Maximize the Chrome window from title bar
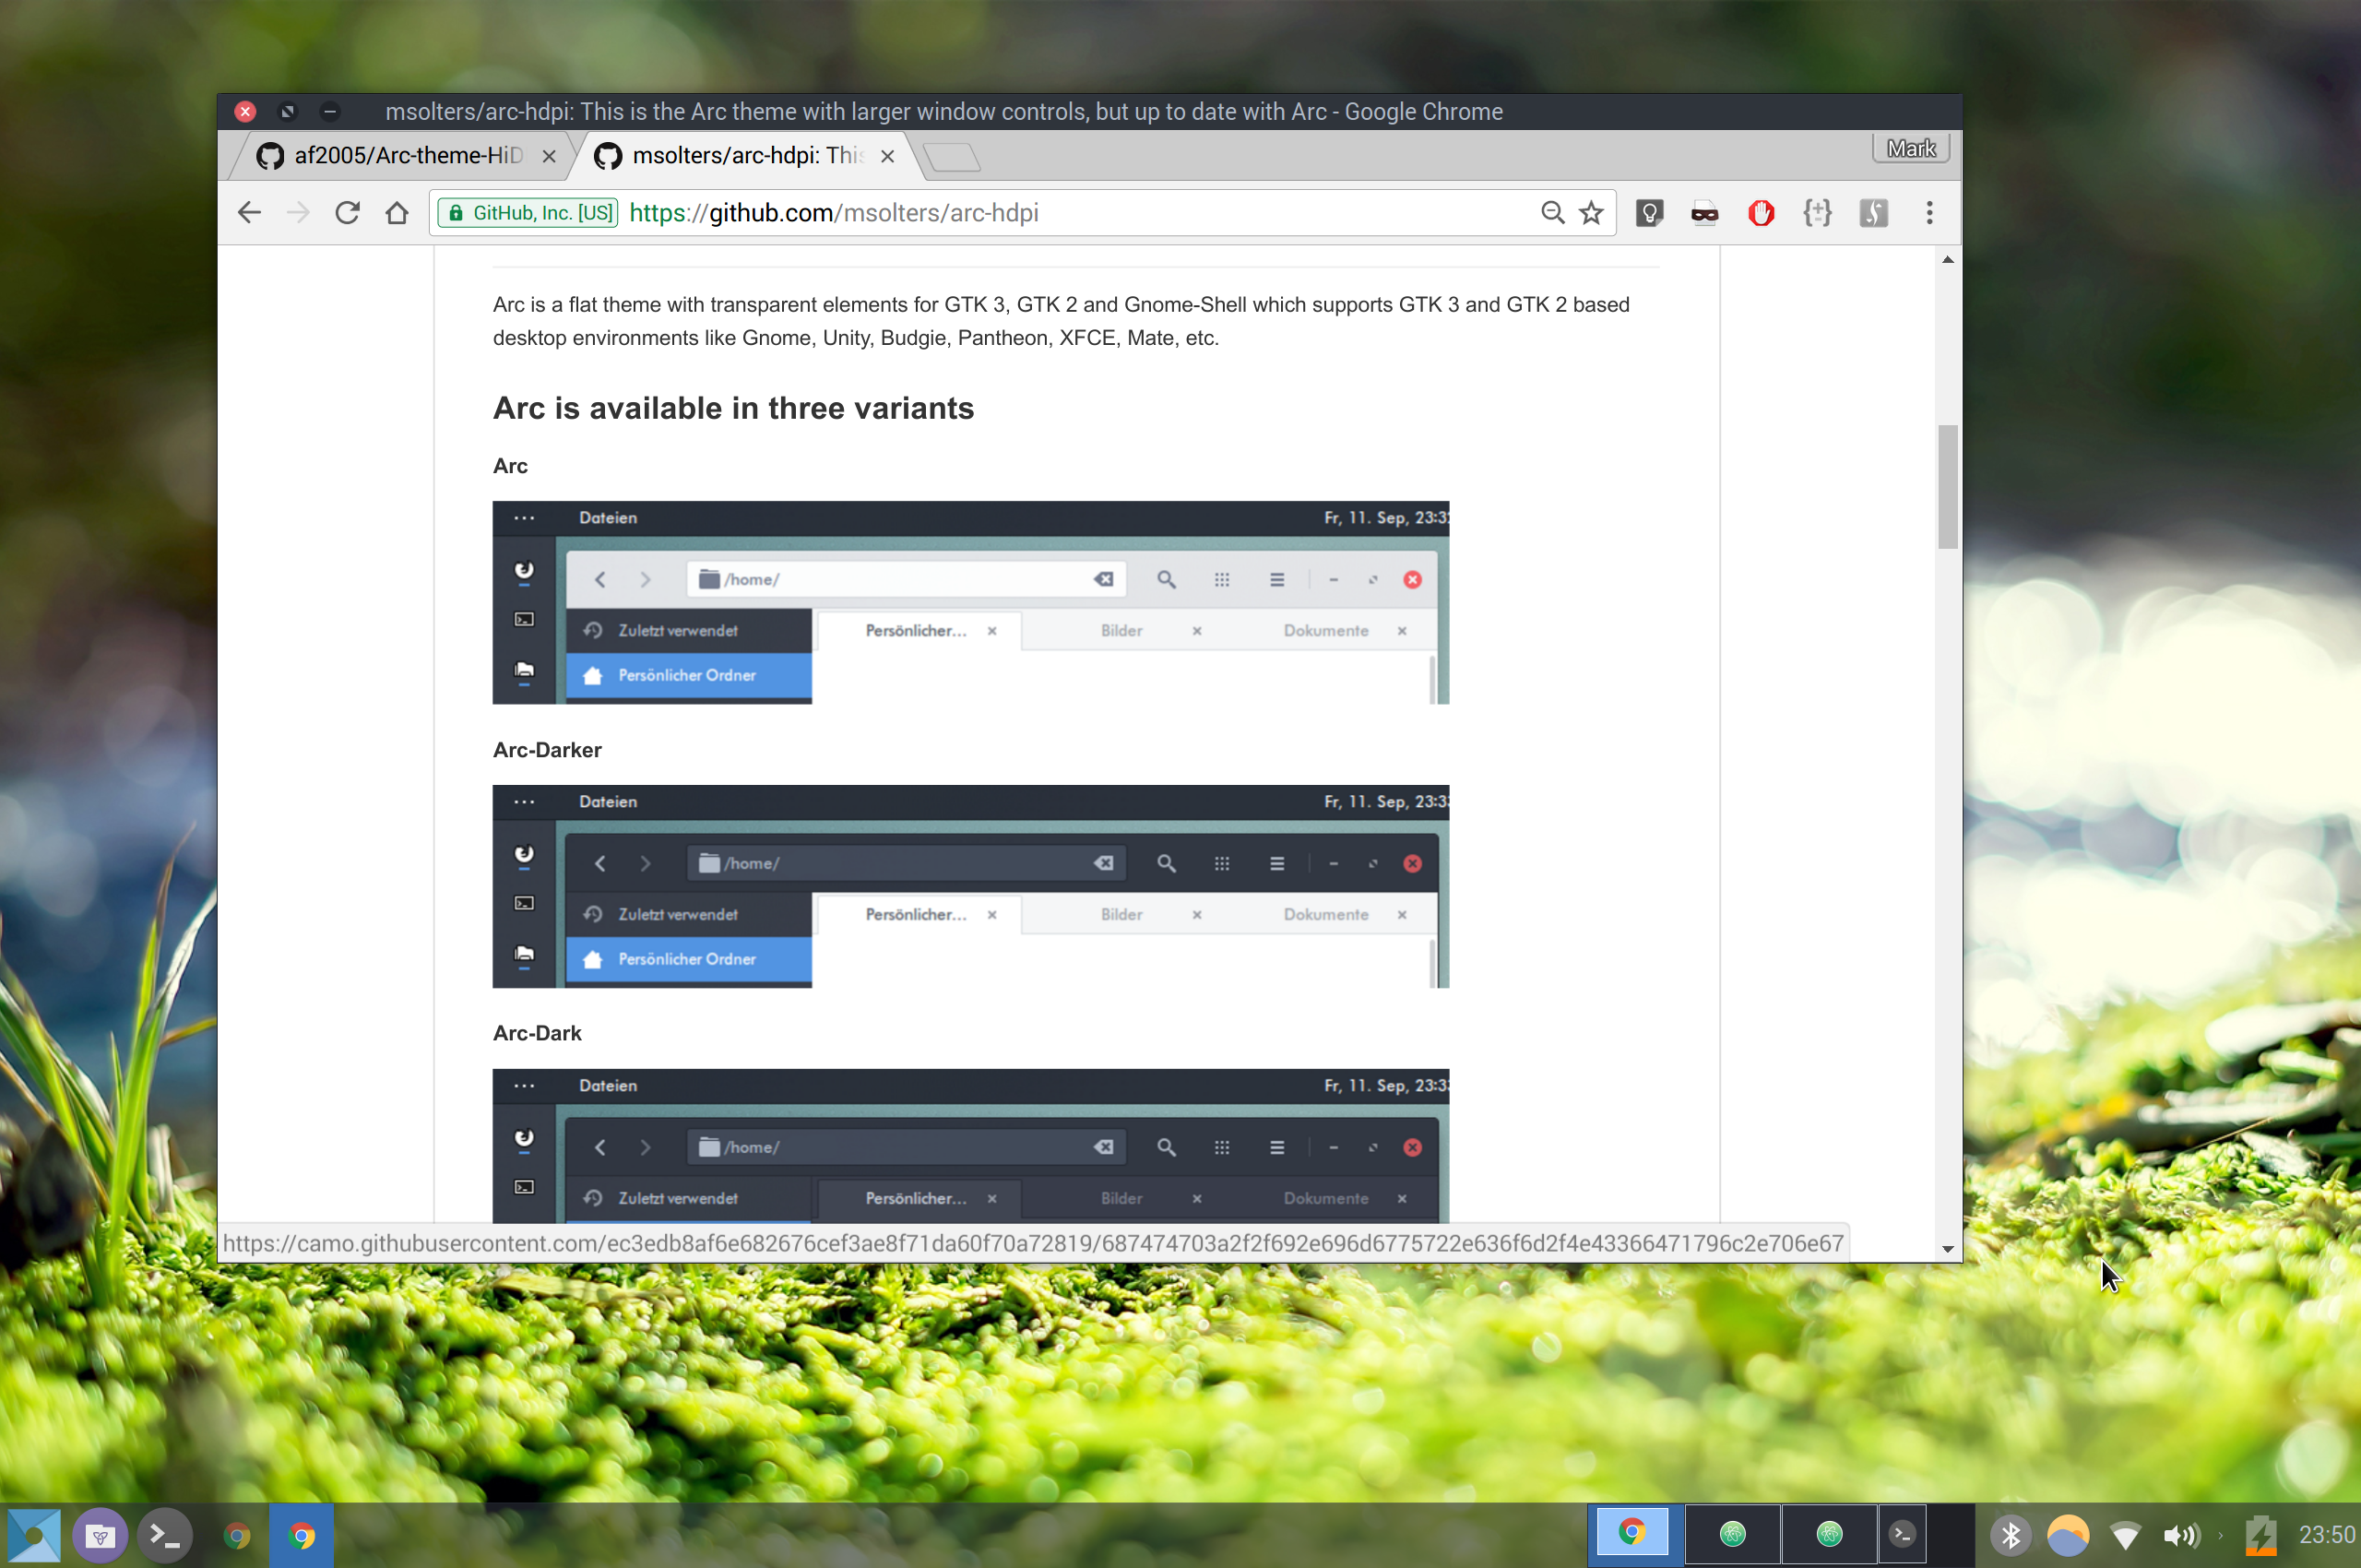This screenshot has width=2361, height=1568. click(x=287, y=111)
